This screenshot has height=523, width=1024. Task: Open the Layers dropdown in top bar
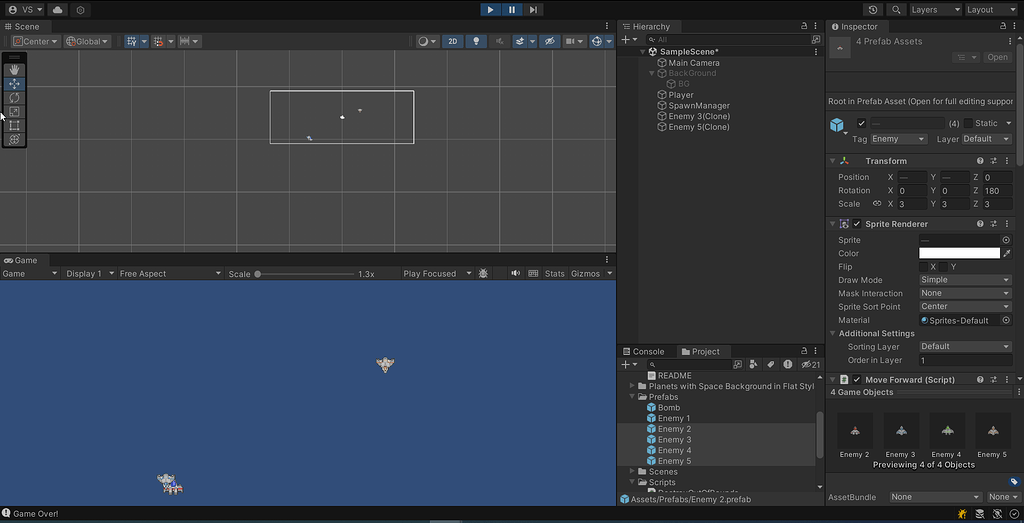[x=932, y=10]
